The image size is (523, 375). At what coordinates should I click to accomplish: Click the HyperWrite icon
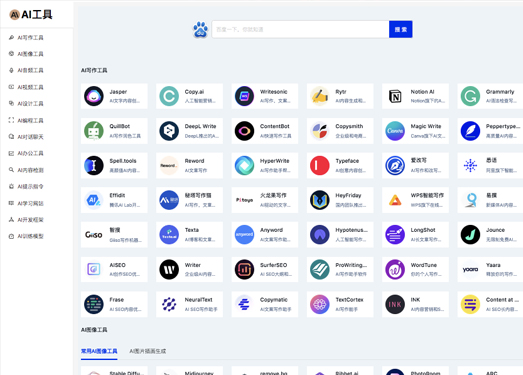tap(244, 165)
